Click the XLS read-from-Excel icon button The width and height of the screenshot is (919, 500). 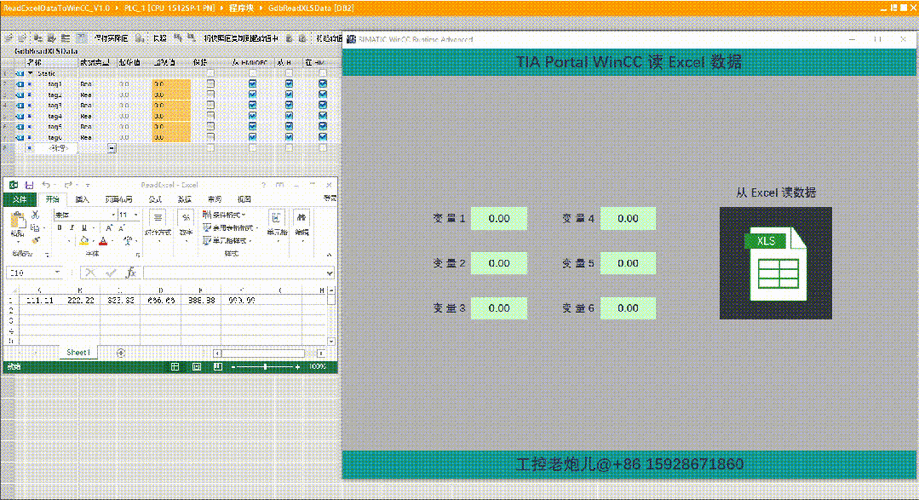(775, 263)
